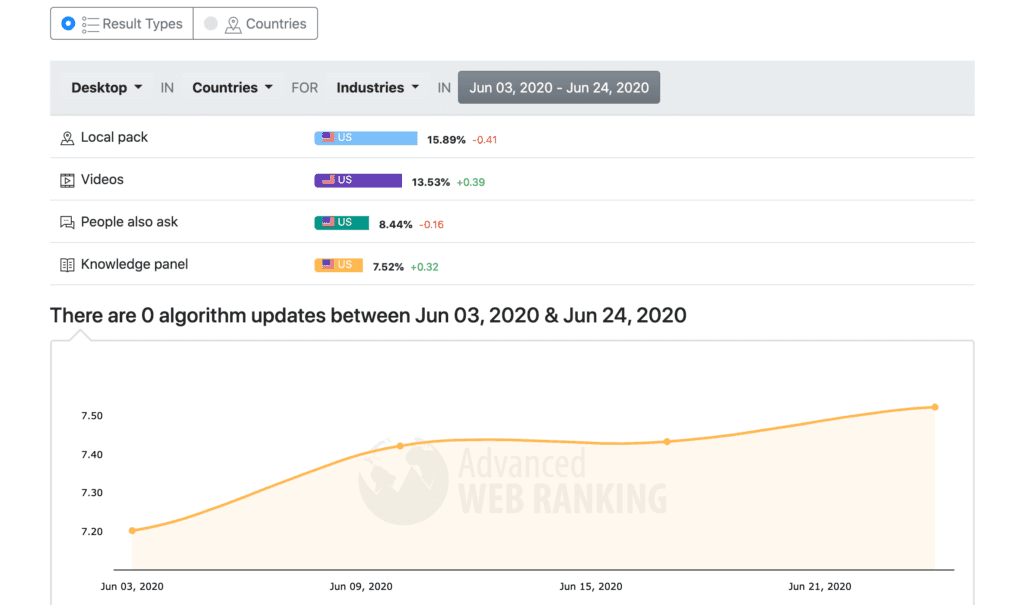Screen dimensions: 1024x605
Task: Click the purple US bar for Videos
Action: pos(358,180)
